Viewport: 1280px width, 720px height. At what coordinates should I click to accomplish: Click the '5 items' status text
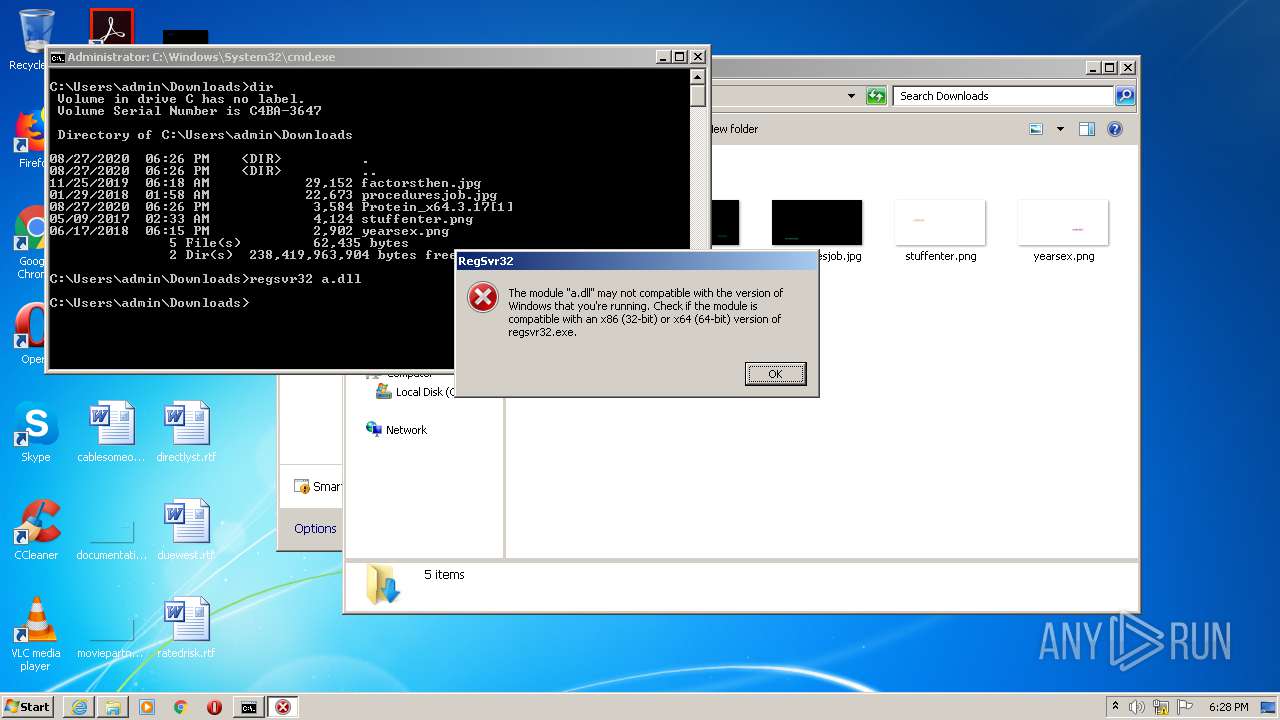point(444,575)
